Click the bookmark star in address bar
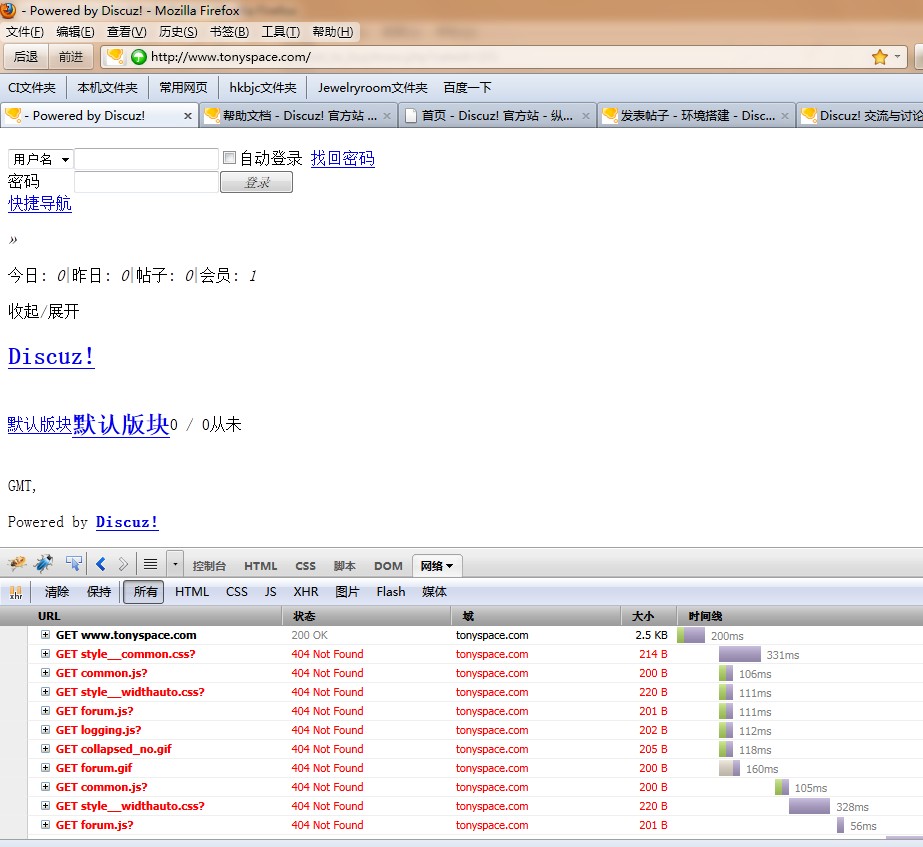Viewport: 923px width, 847px height. tap(880, 57)
